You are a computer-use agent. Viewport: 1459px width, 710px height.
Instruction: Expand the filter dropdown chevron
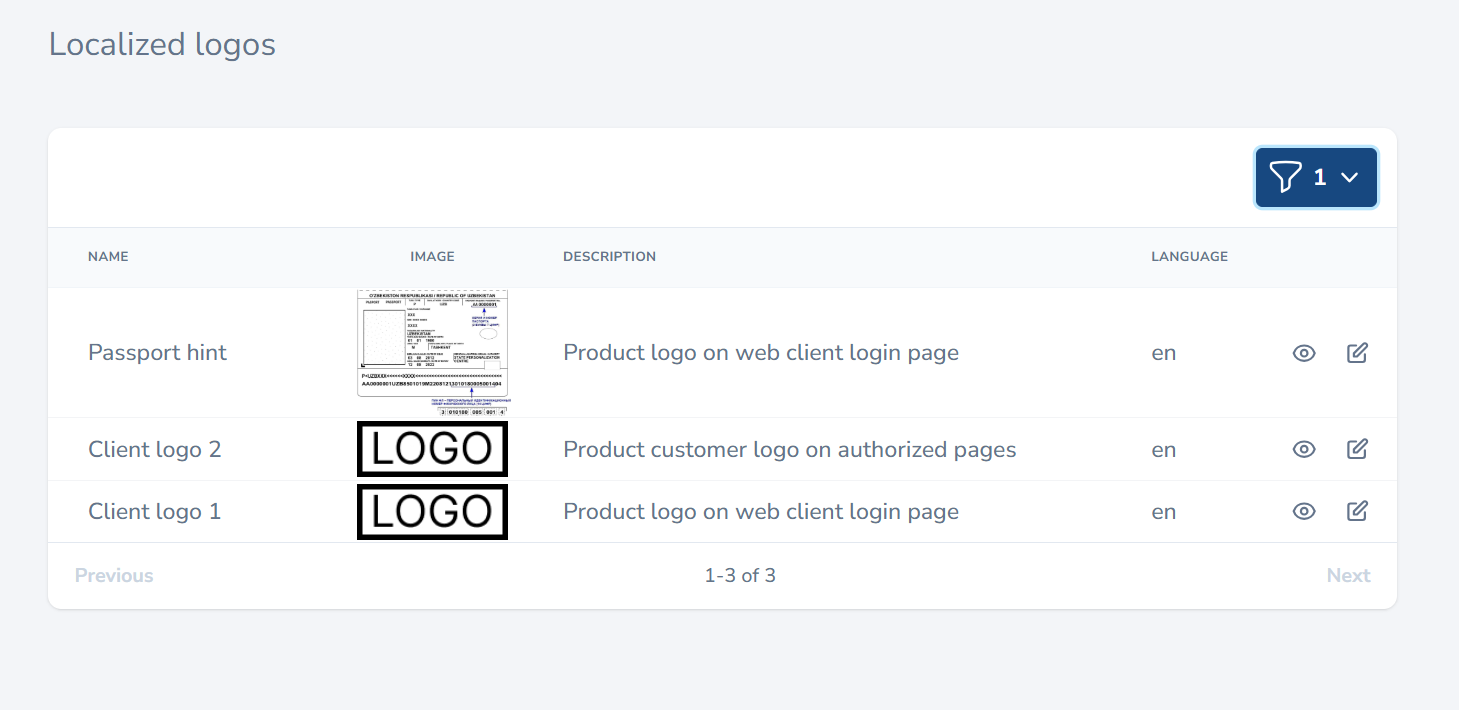coord(1349,178)
